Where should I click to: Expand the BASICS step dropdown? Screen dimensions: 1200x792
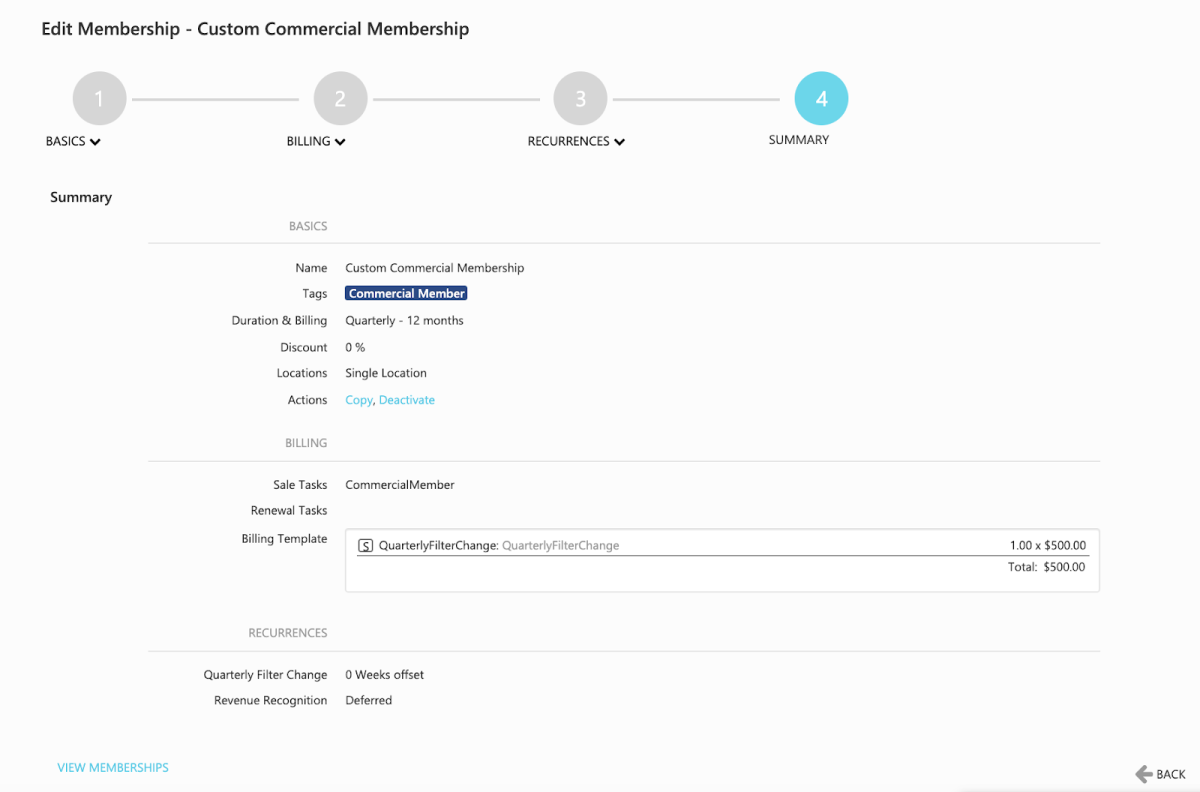point(73,141)
